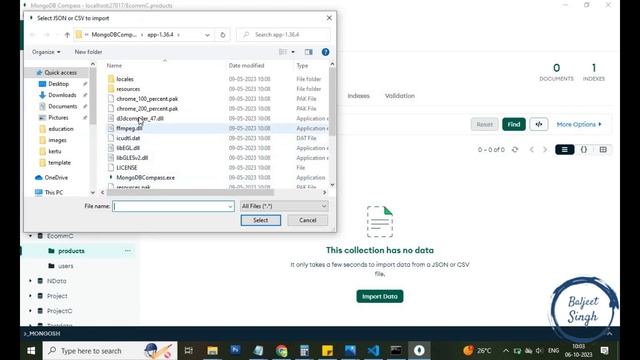Screen dimensions: 640x360
Task: Click the Search app-1.36.4 field
Action: point(283,35)
